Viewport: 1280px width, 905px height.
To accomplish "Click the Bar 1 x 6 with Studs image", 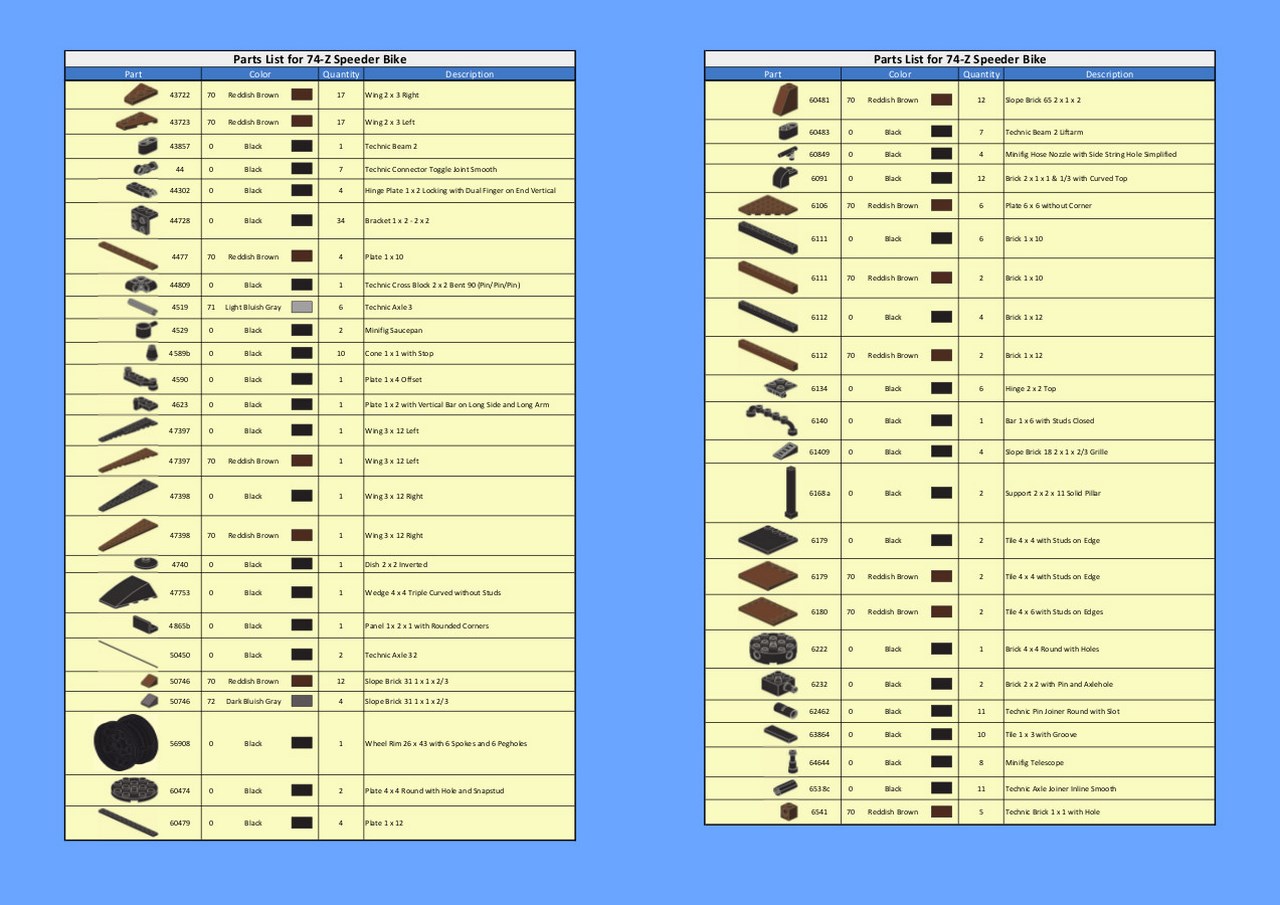I will click(772, 420).
